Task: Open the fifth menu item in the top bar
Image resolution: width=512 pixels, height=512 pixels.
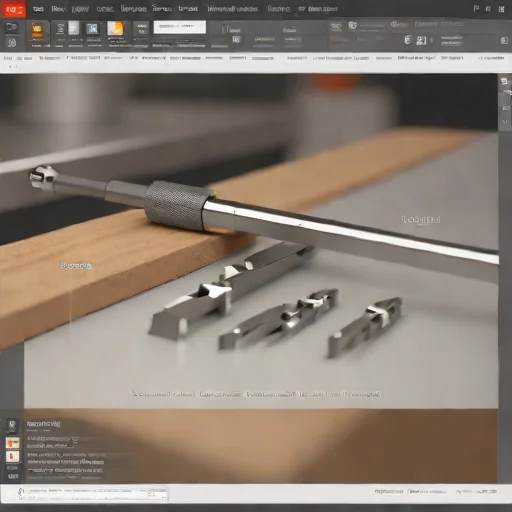Action: 133,9
